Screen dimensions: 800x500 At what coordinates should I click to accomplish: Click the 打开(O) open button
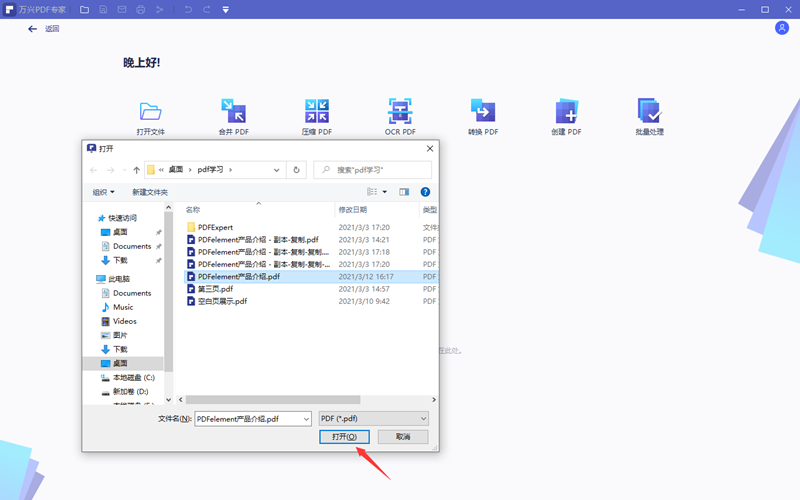[345, 437]
